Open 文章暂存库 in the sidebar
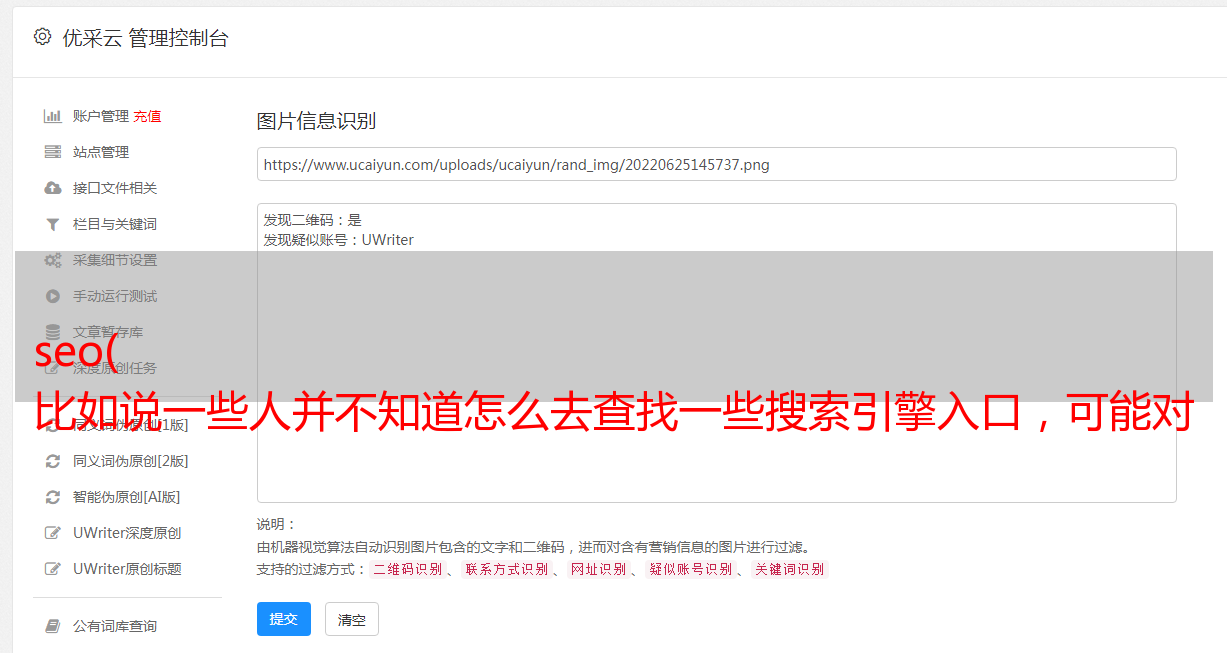This screenshot has height=653, width=1227. click(108, 332)
